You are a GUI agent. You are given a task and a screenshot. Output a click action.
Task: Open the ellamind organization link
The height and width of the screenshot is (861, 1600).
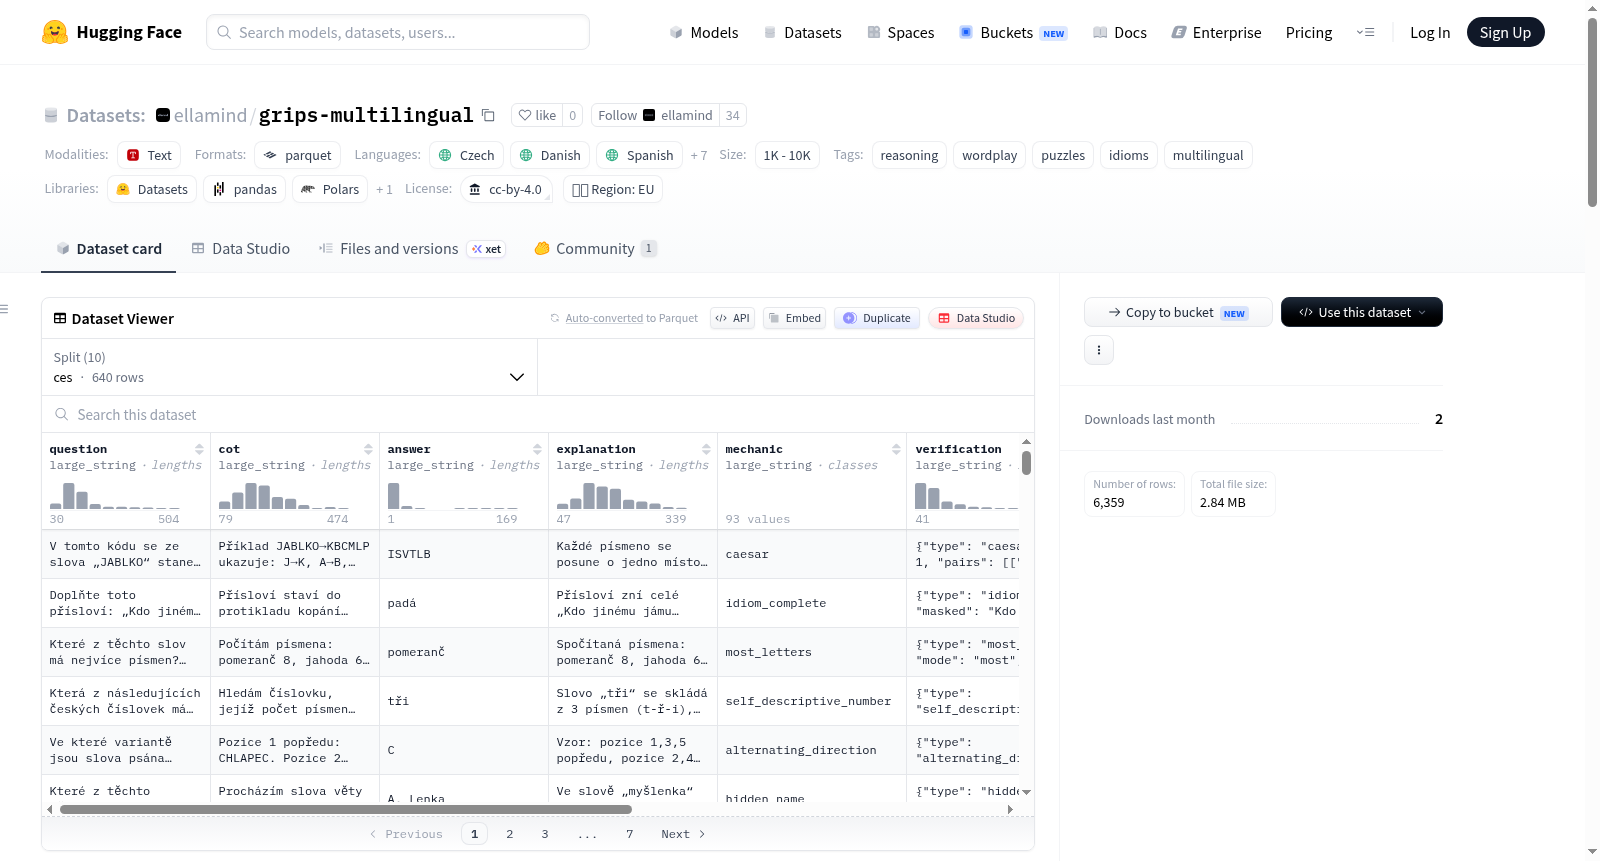coord(210,115)
